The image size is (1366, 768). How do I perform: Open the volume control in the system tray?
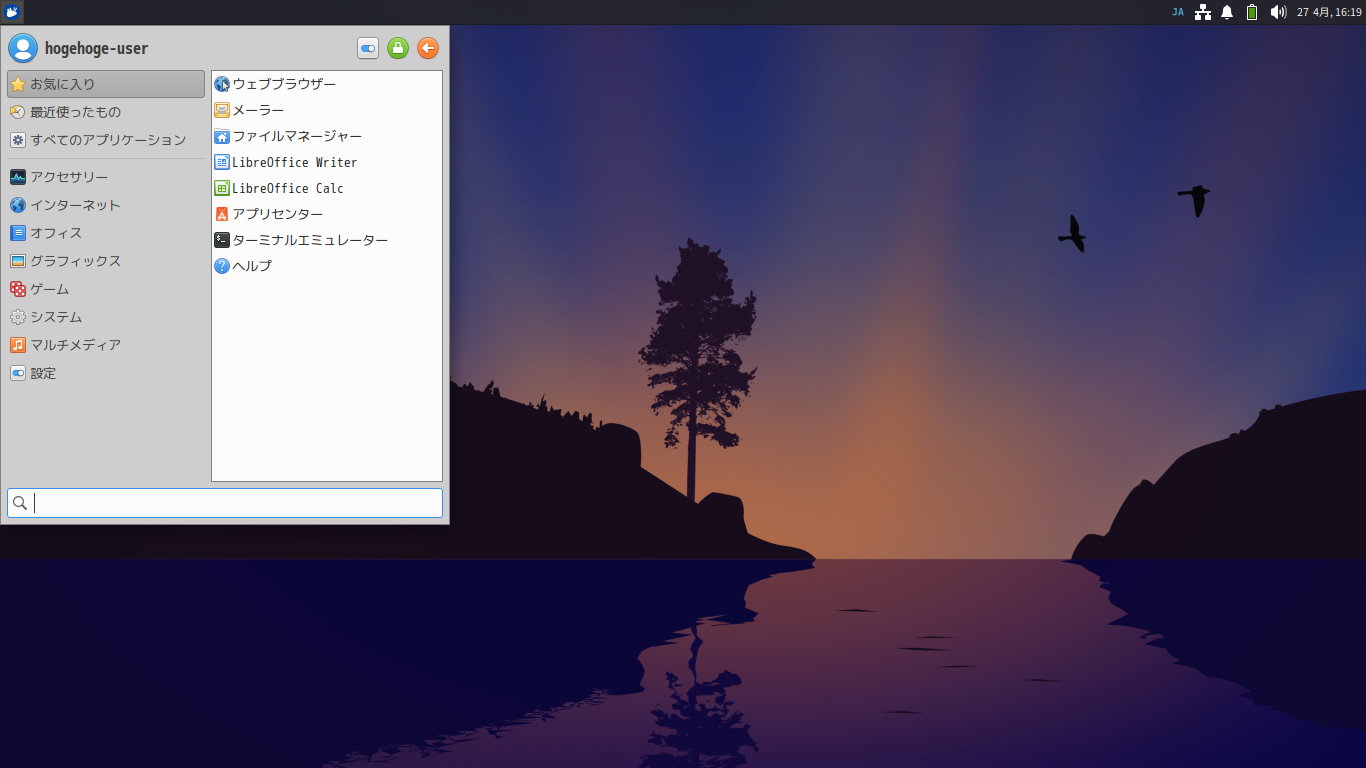click(1278, 12)
